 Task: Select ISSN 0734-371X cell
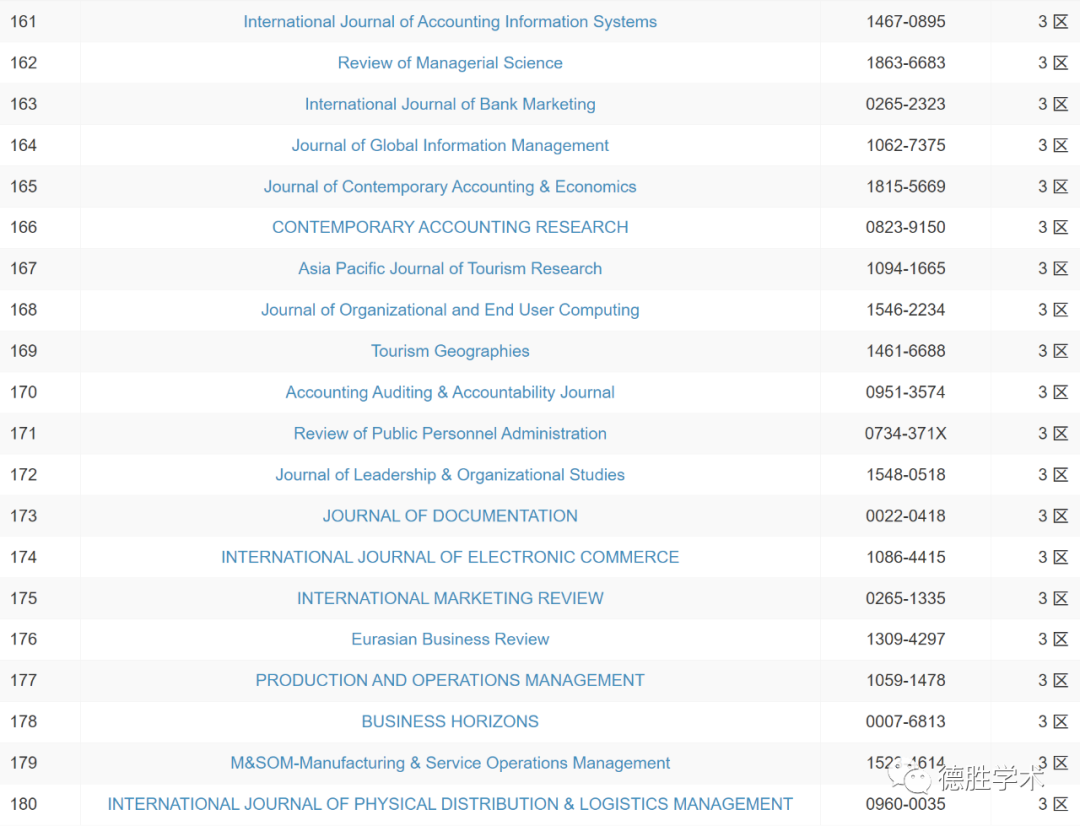(905, 433)
